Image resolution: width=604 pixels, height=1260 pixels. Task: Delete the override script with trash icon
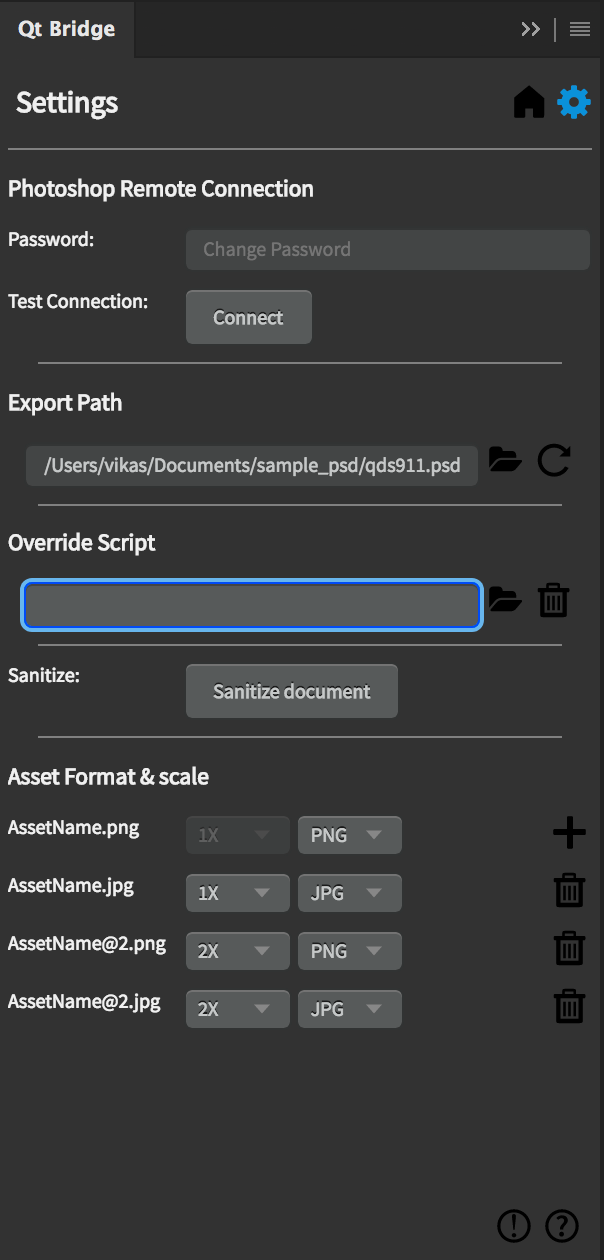554,600
